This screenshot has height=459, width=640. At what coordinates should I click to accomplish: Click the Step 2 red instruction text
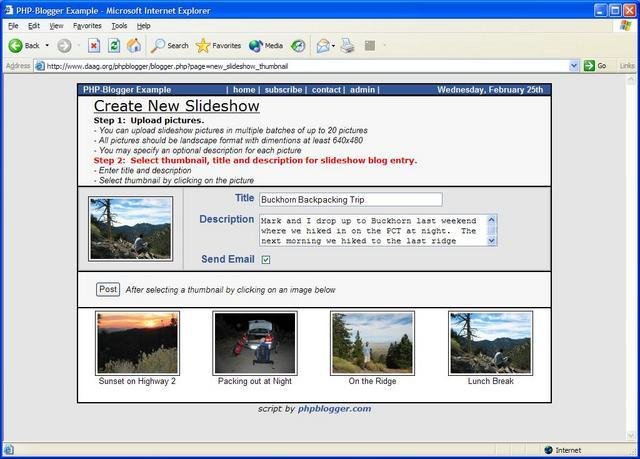[x=256, y=160]
